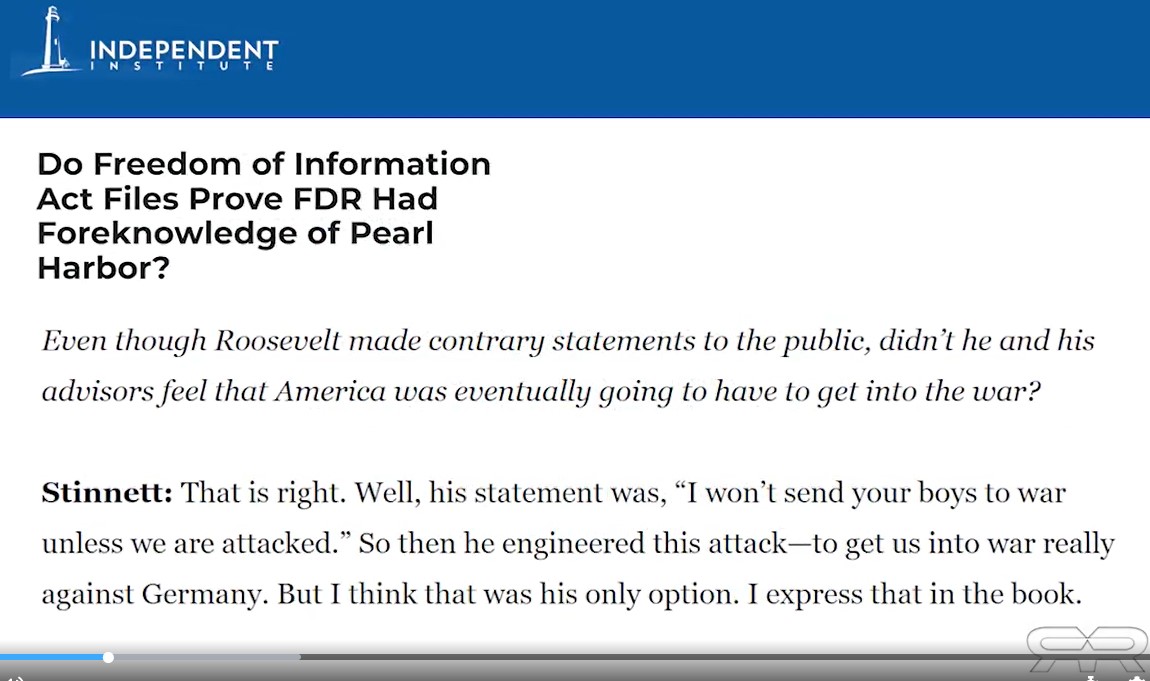Click "I express that in the book" sentence
Image resolution: width=1150 pixels, height=681 pixels.
point(915,595)
